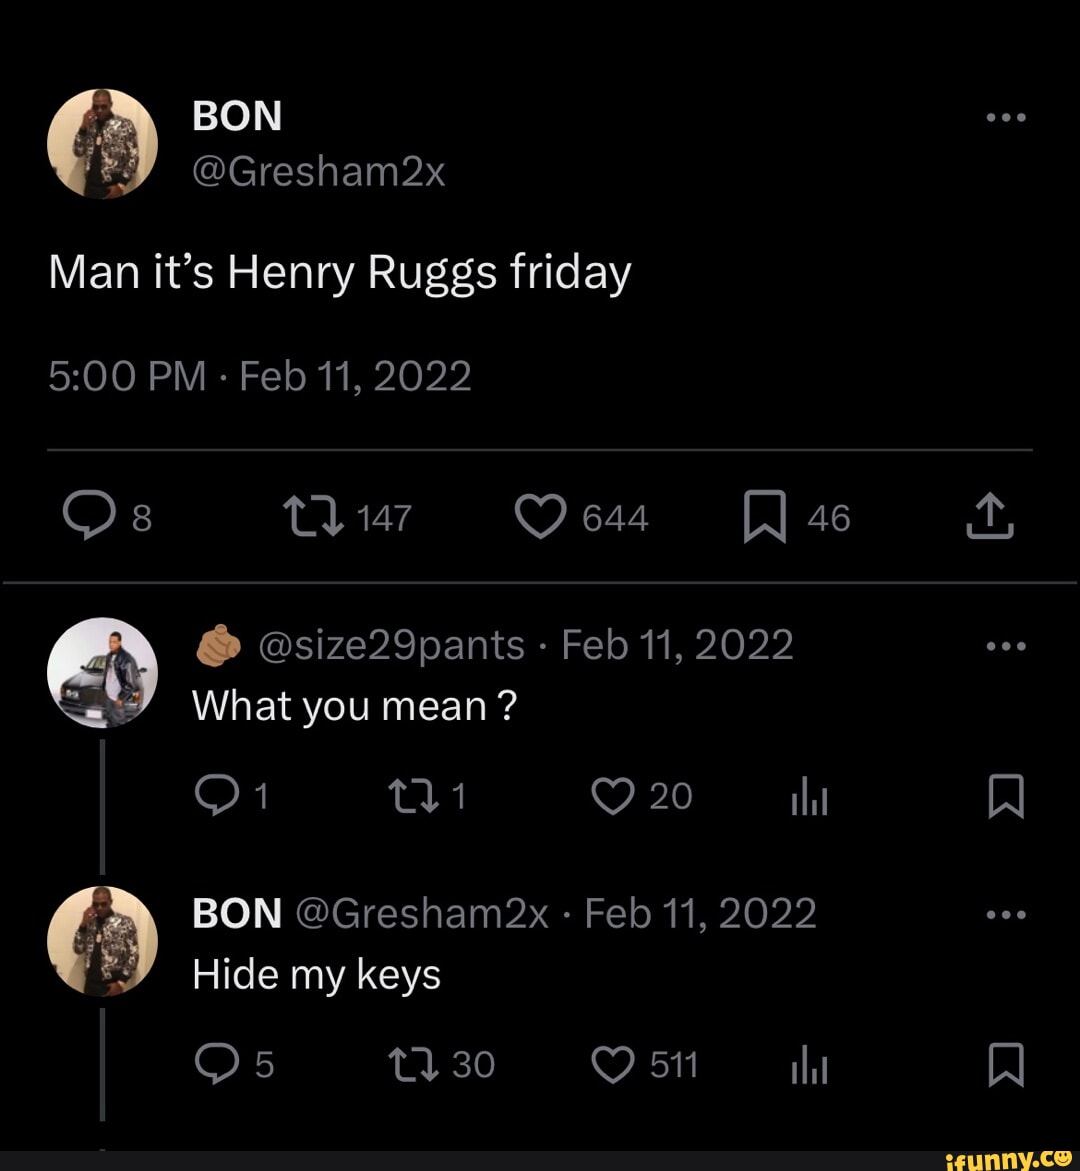Bookmark BON's main tweet
1080x1171 pixels.
point(765,516)
